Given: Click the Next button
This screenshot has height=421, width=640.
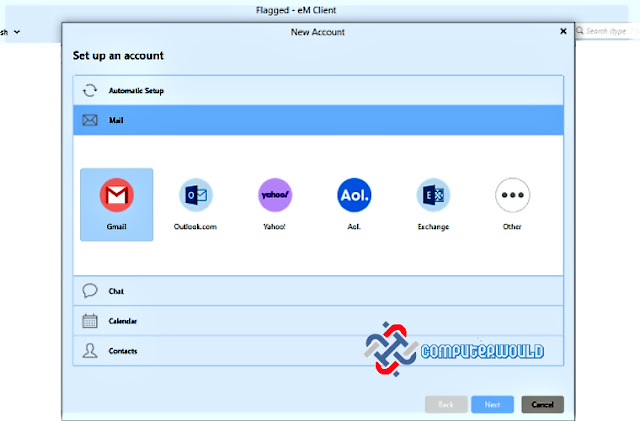Looking at the screenshot, I should coord(492,404).
